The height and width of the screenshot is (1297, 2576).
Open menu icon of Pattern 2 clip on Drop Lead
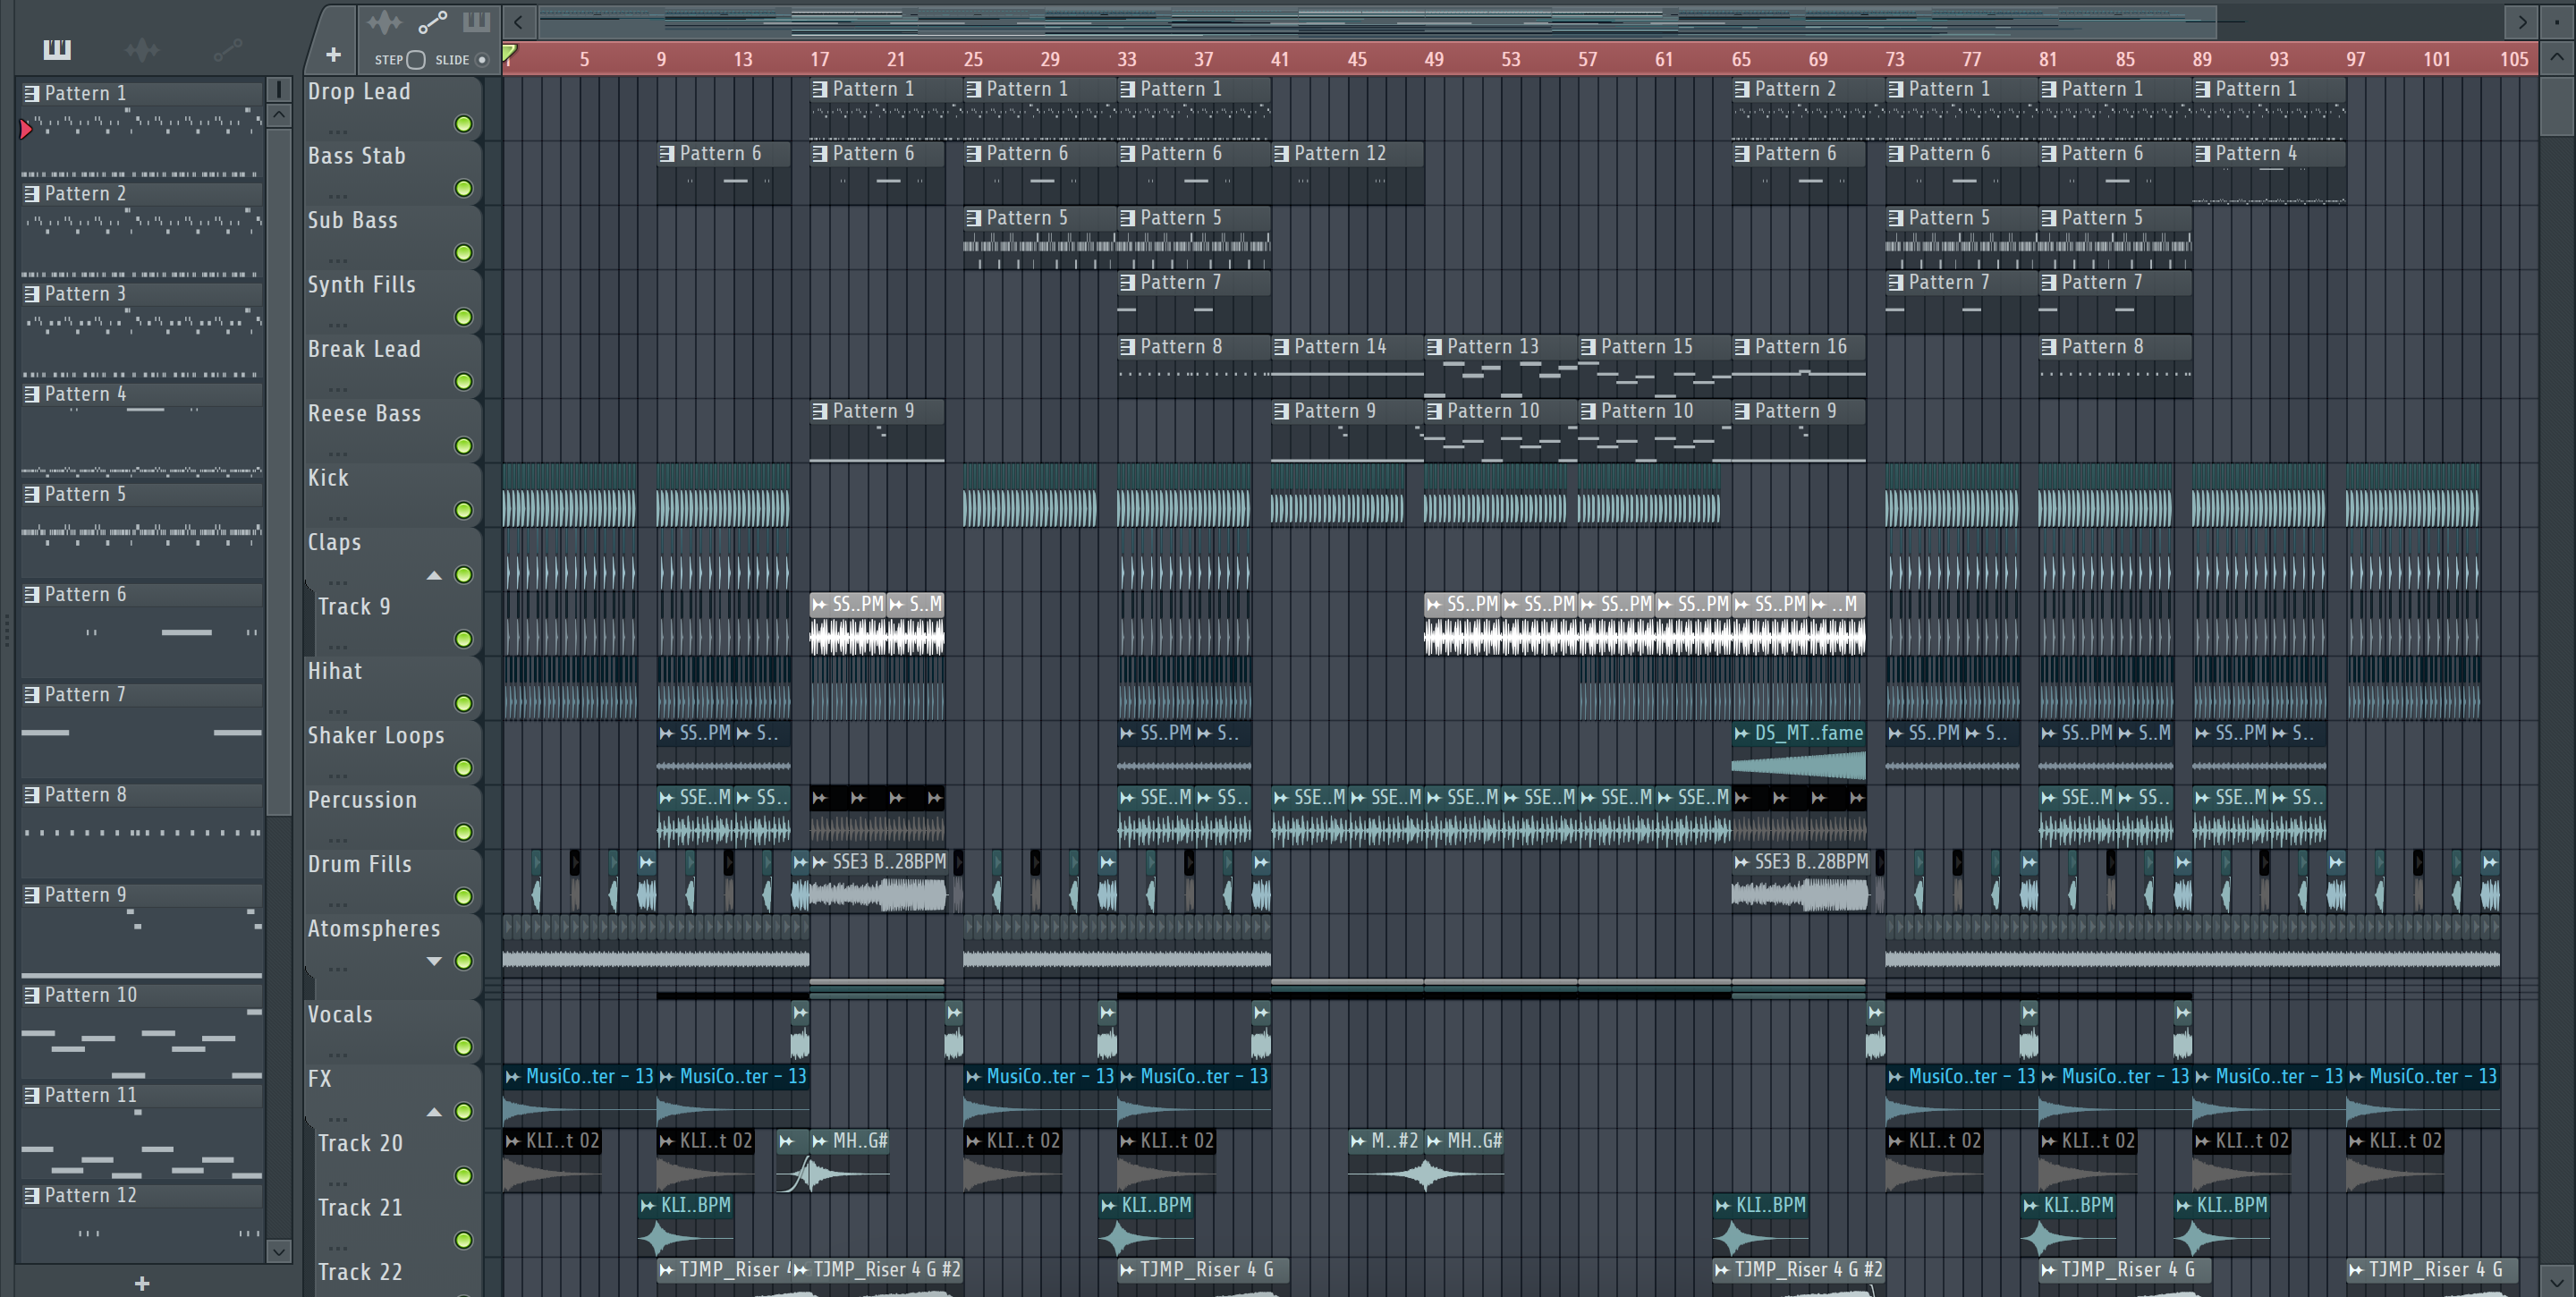[1742, 89]
